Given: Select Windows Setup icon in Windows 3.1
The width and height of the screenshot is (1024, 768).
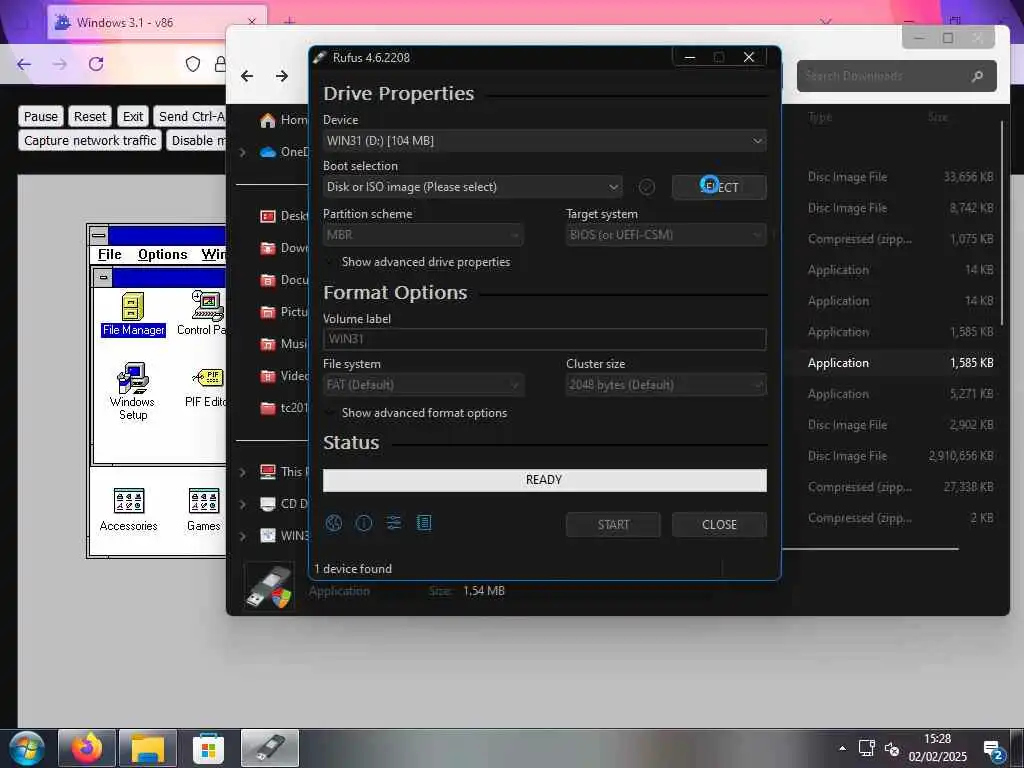Looking at the screenshot, I should point(133,392).
